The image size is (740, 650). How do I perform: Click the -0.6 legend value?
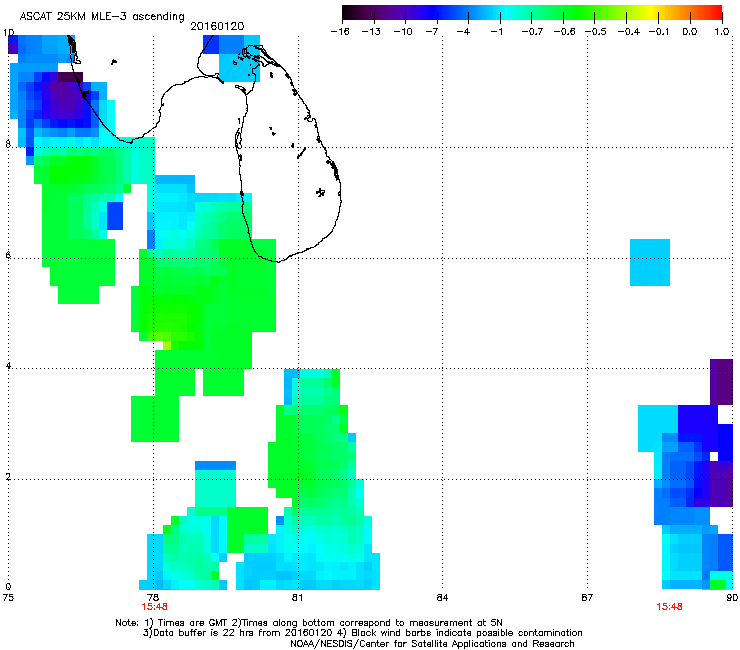coord(564,32)
